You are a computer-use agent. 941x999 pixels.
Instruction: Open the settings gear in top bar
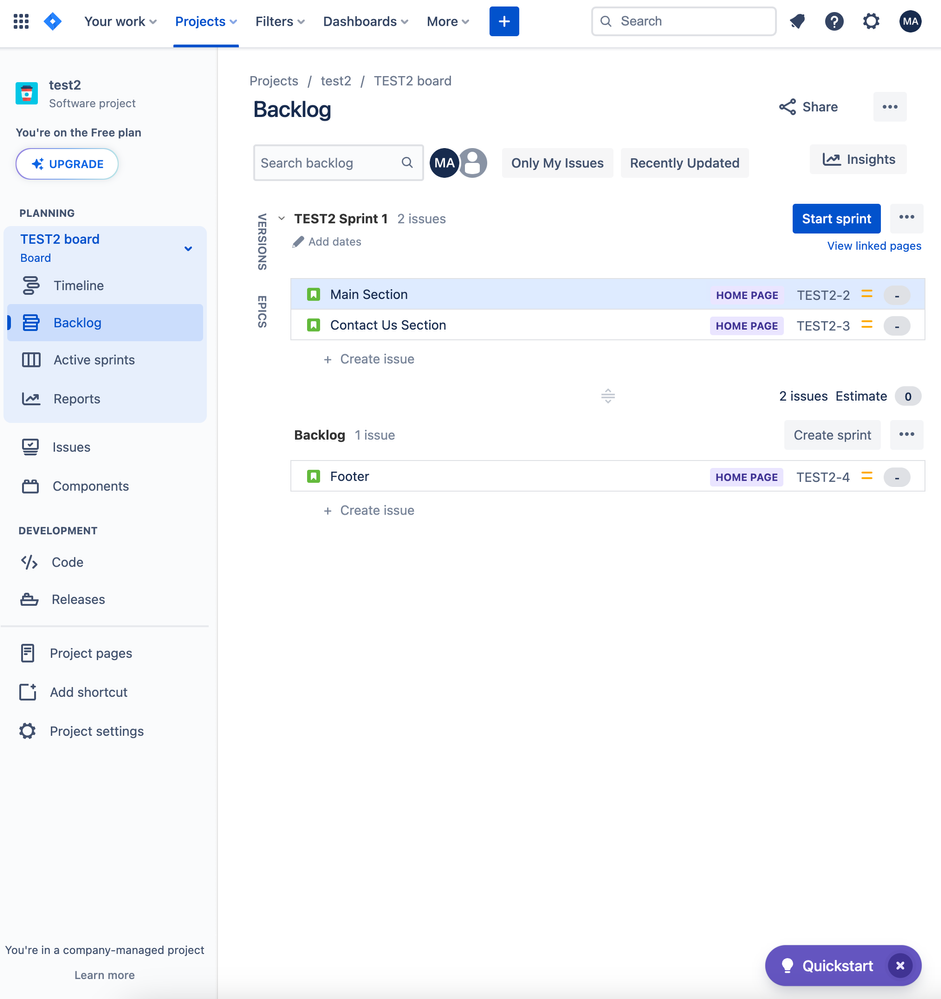tap(871, 22)
